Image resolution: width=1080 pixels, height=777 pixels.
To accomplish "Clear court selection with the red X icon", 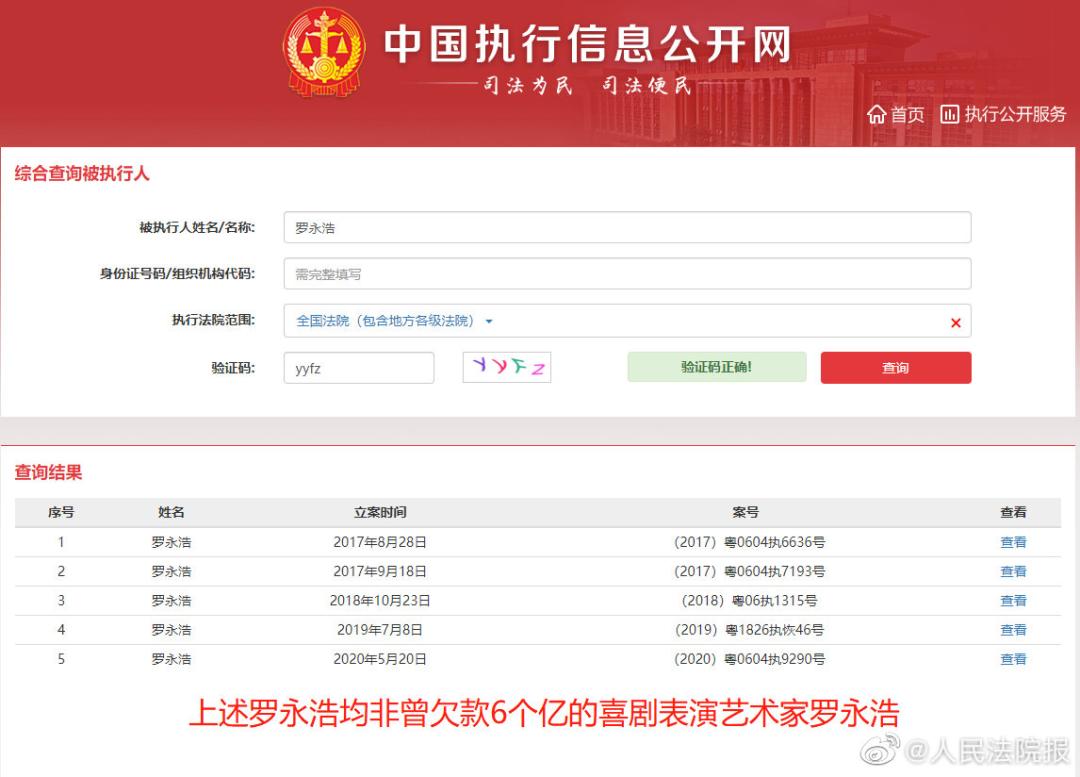I will click(956, 321).
